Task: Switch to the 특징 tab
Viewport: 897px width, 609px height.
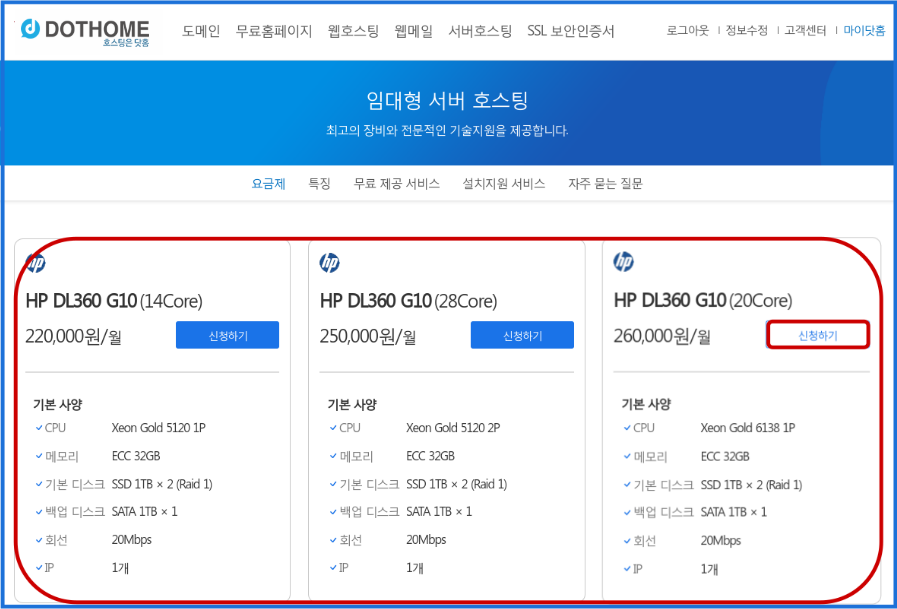Action: [319, 184]
